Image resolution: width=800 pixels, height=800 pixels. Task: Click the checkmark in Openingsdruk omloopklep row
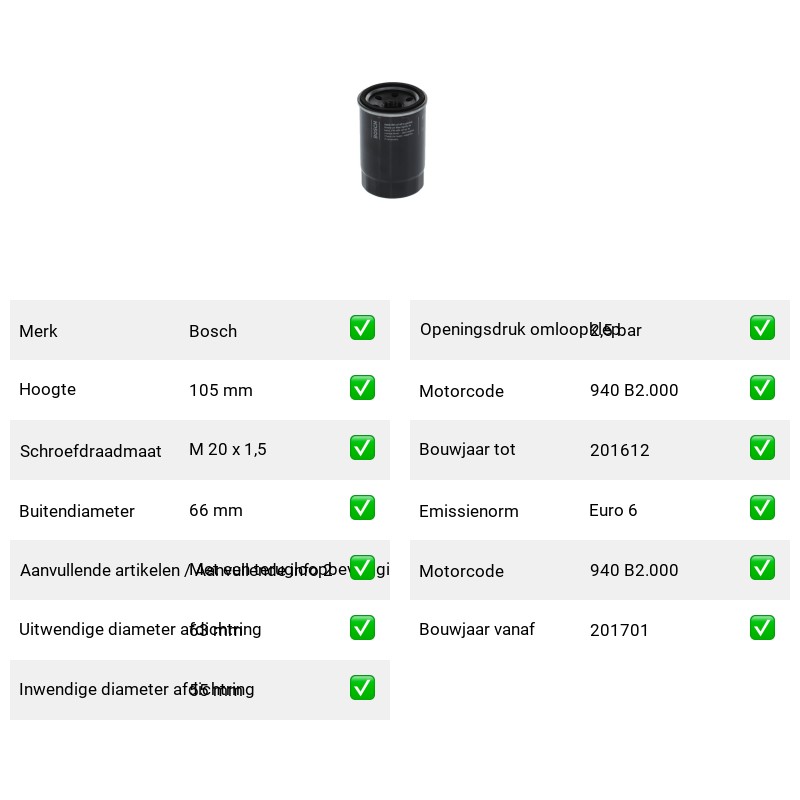762,328
